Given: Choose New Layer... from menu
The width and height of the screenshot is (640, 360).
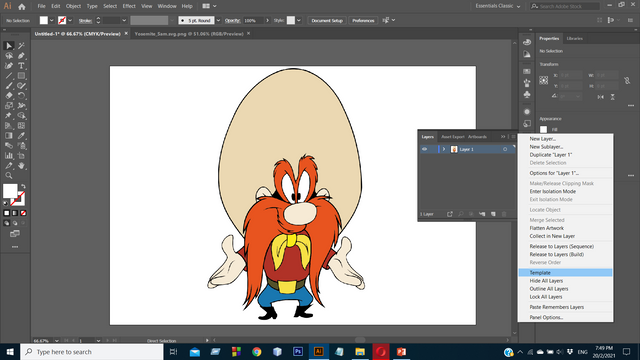Looking at the screenshot, I should (x=543, y=139).
